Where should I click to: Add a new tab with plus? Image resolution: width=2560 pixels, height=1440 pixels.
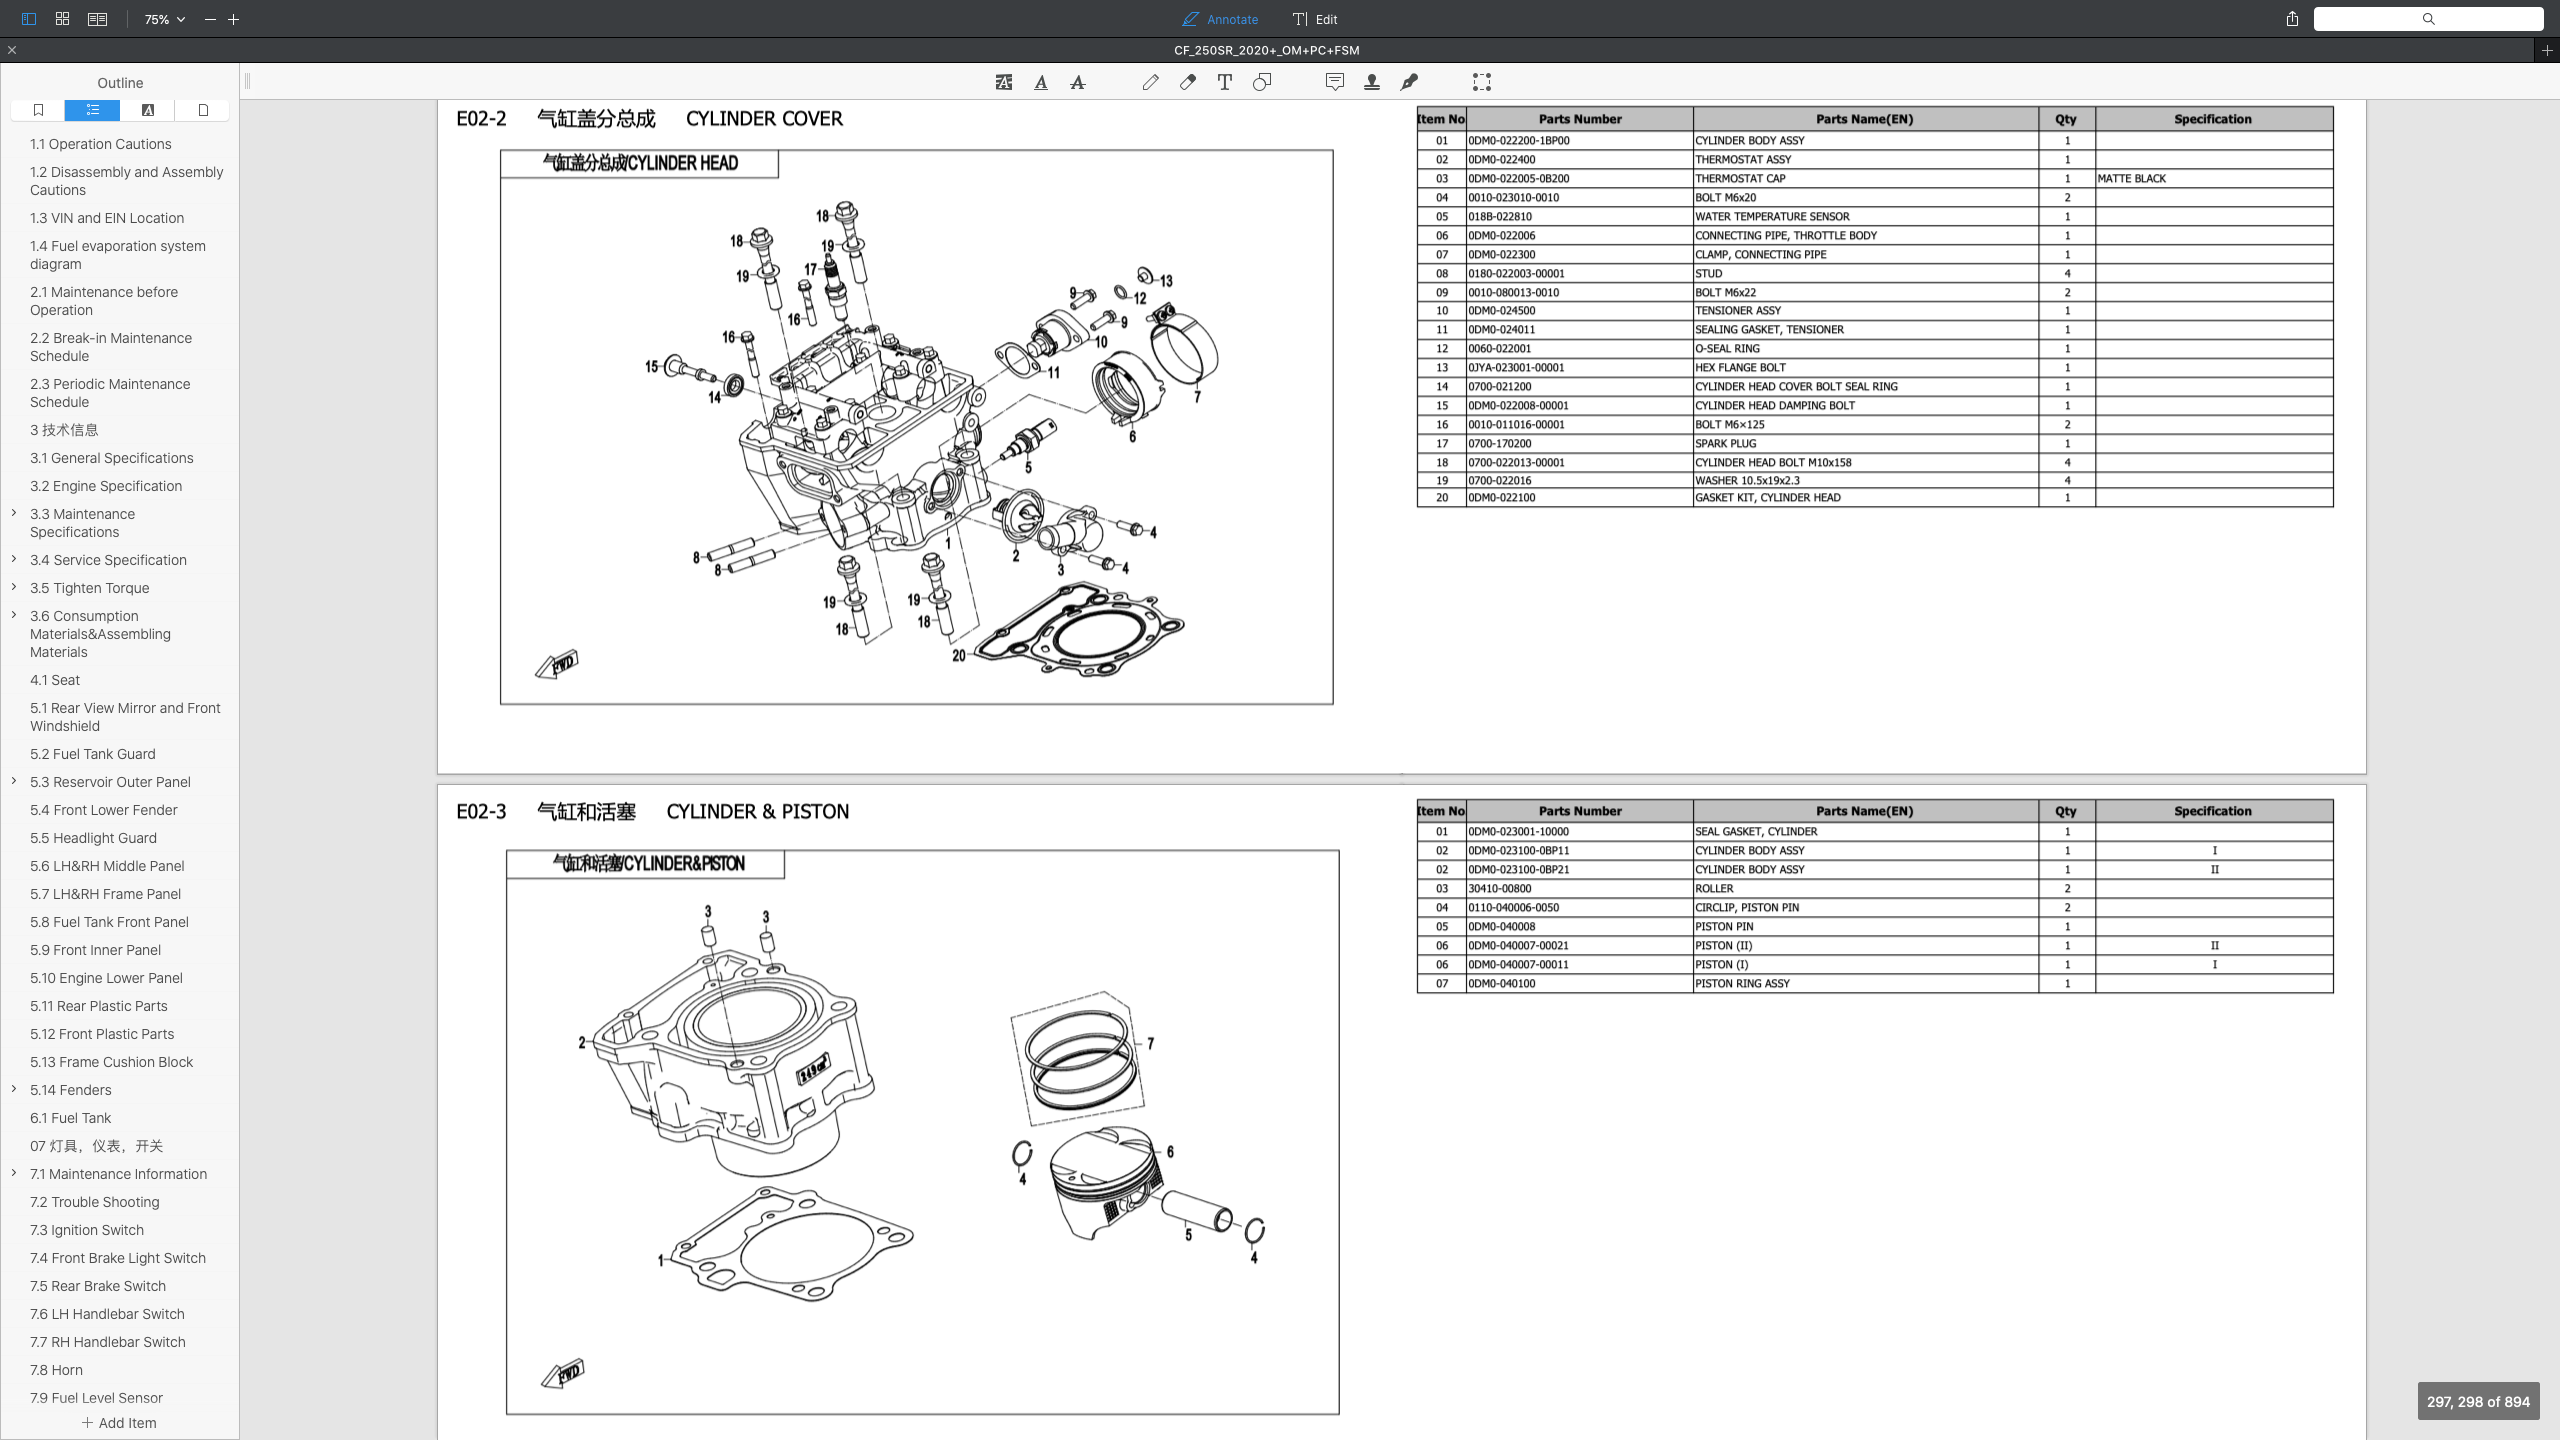pos(2547,50)
